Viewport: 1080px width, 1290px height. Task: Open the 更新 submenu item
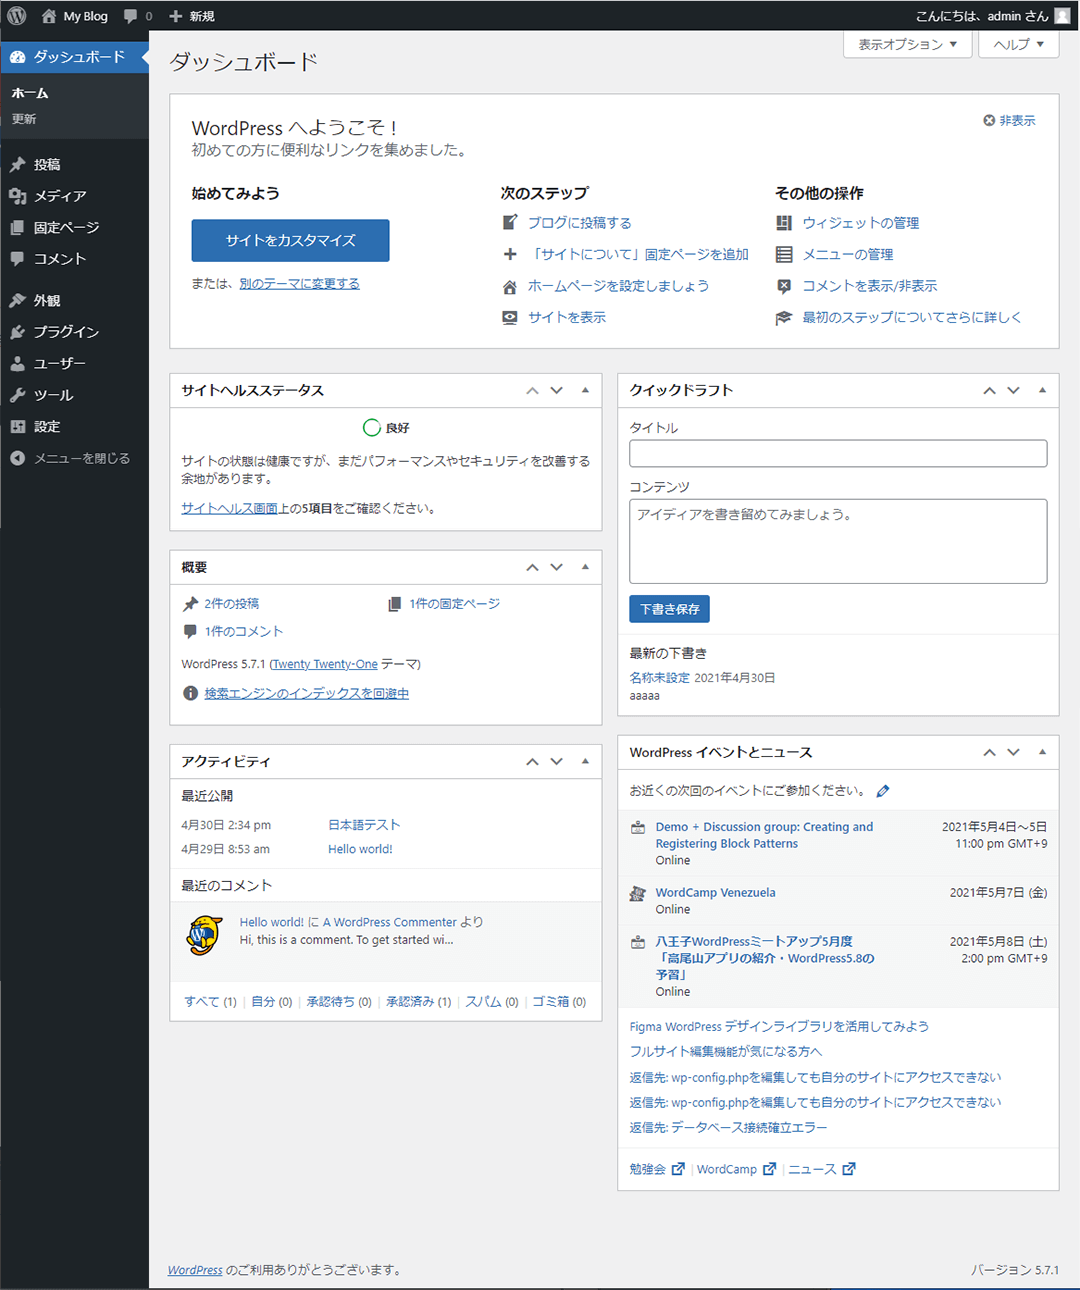pos(24,119)
